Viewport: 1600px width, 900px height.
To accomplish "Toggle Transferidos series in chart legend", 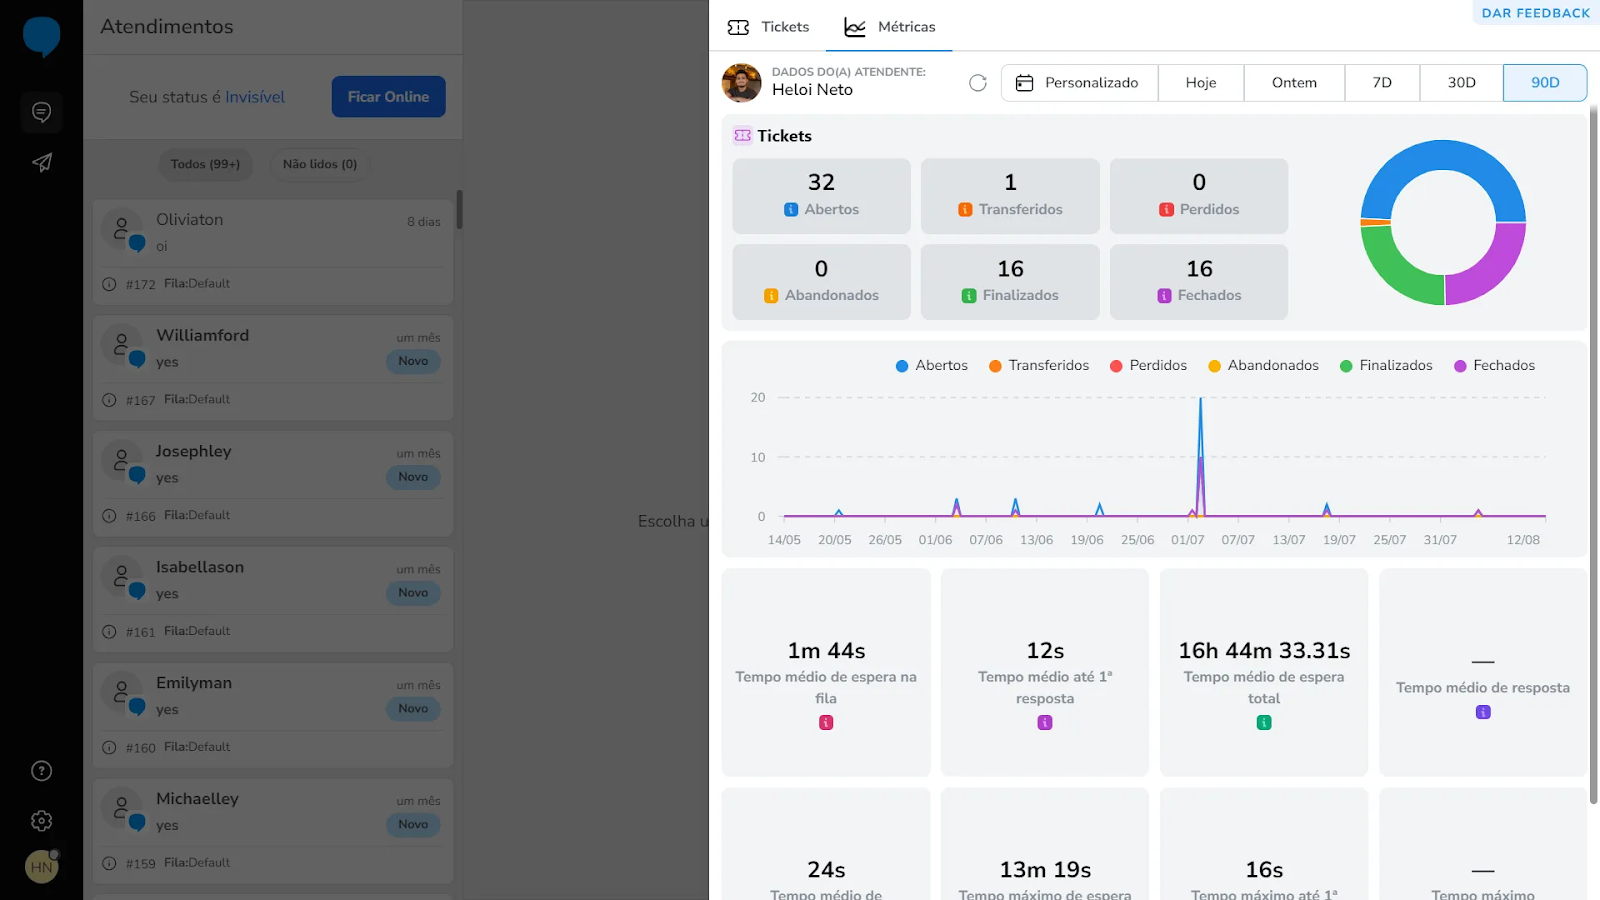I will 1039,366.
